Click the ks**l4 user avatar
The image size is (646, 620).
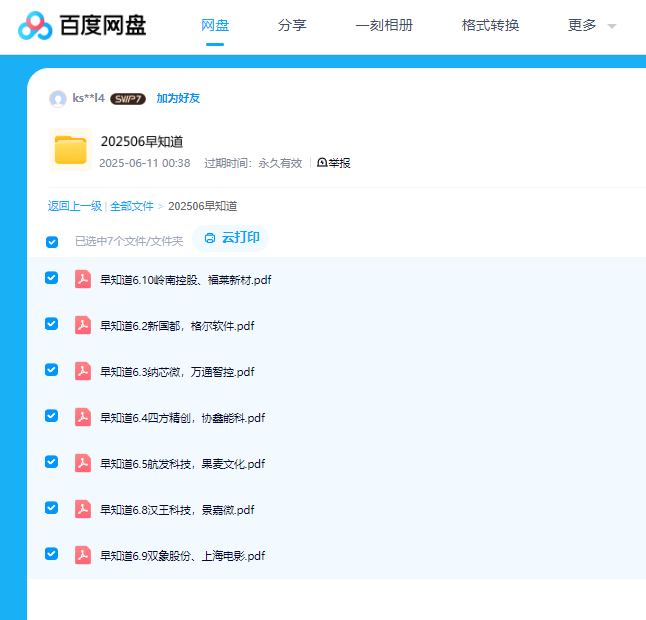coord(58,98)
